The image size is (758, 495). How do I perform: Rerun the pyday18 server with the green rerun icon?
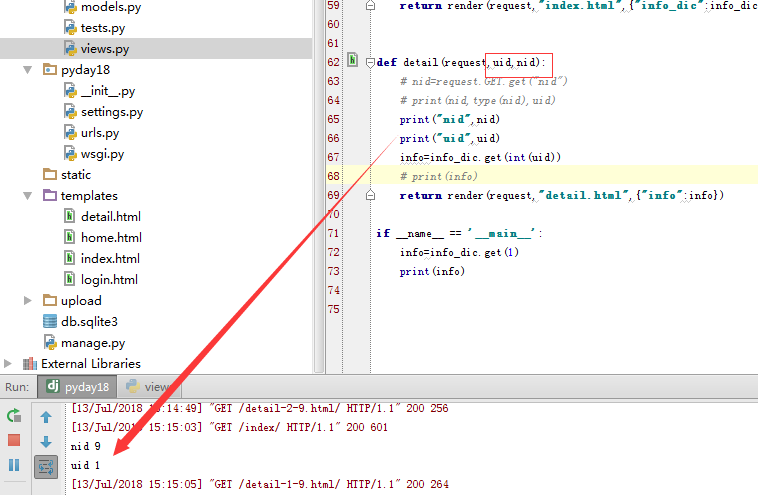pyautogui.click(x=14, y=416)
